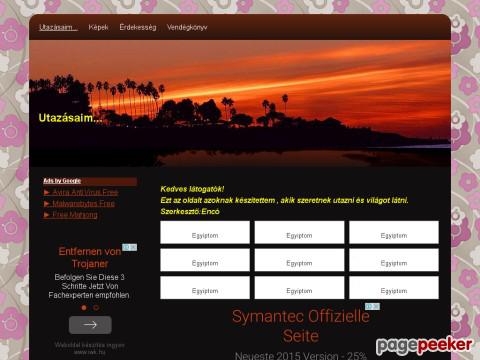Open the last Egyiptom thumbnail in the top row
This screenshot has height=360, width=480.
[x=394, y=232]
